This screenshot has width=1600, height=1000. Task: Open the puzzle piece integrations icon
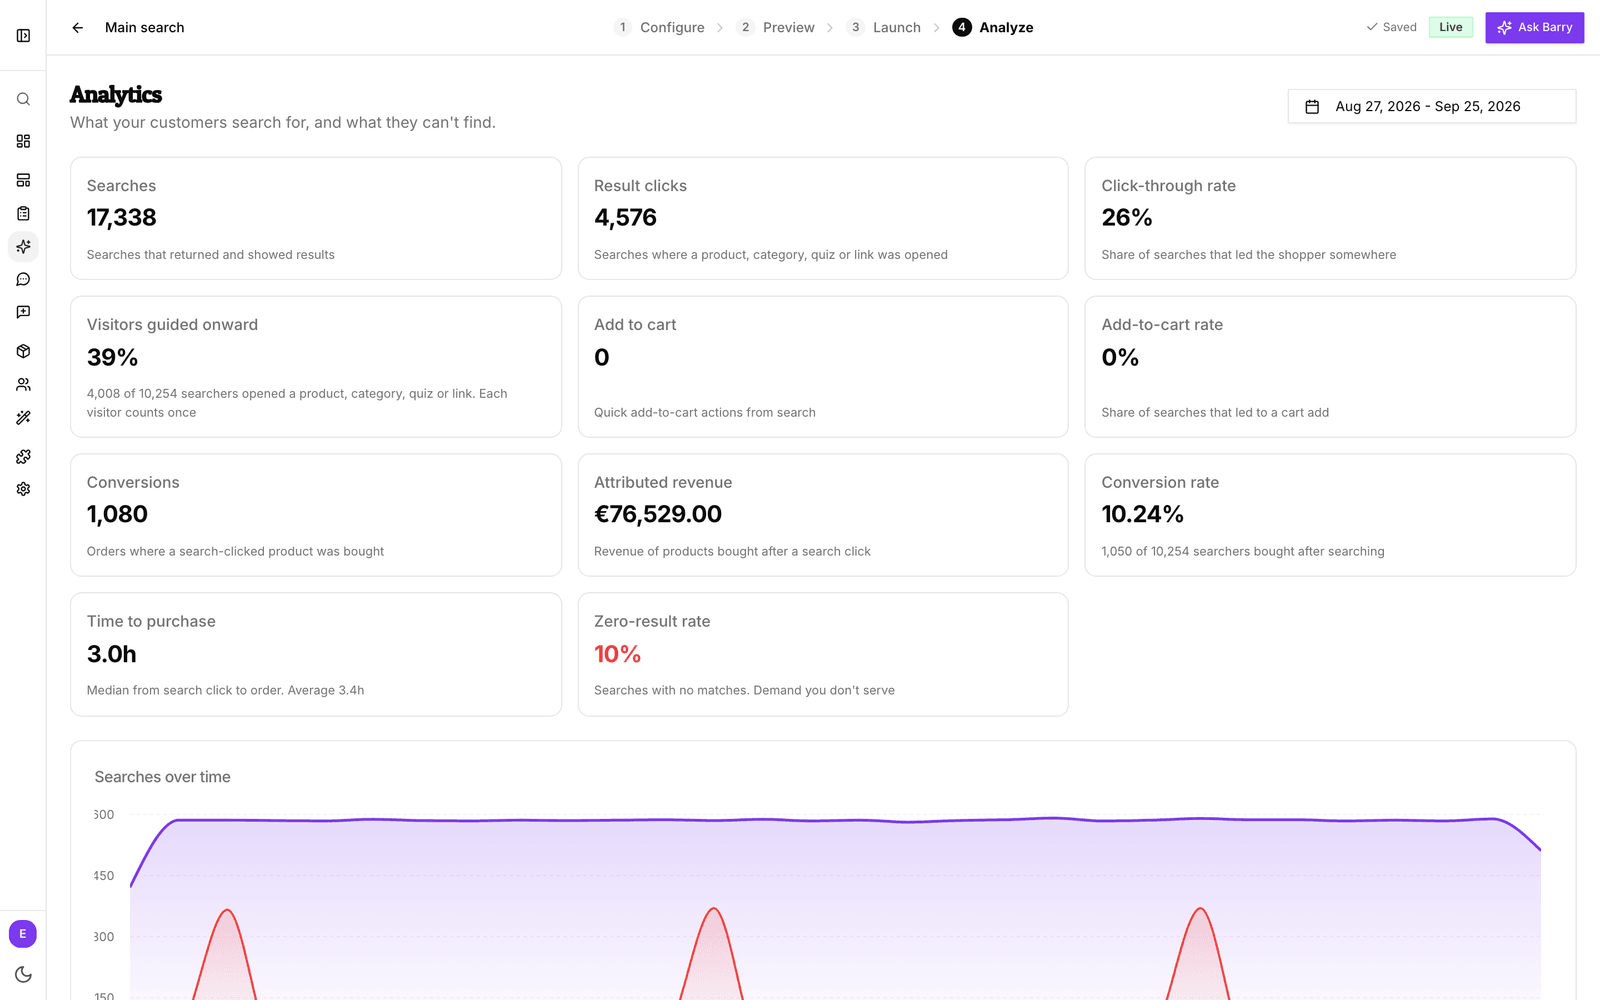point(23,456)
